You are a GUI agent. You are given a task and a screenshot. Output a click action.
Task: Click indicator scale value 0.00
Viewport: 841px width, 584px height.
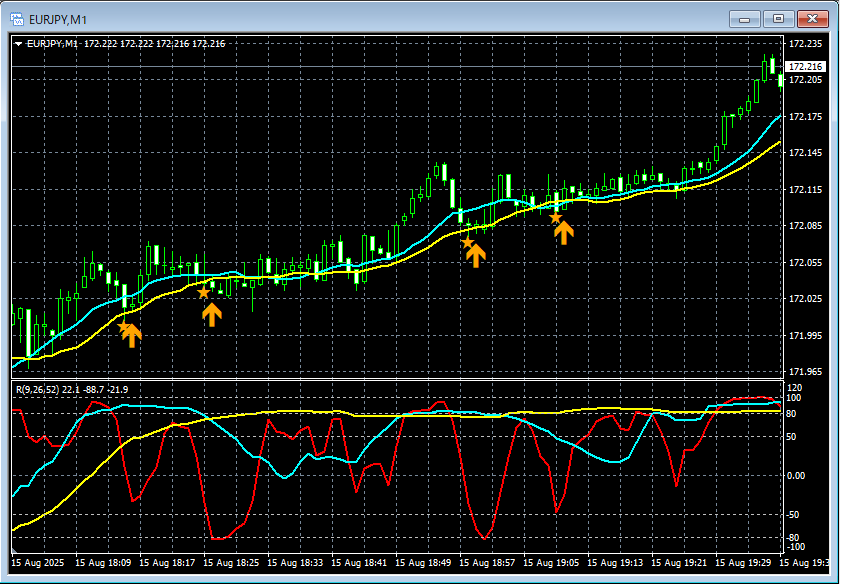(796, 476)
